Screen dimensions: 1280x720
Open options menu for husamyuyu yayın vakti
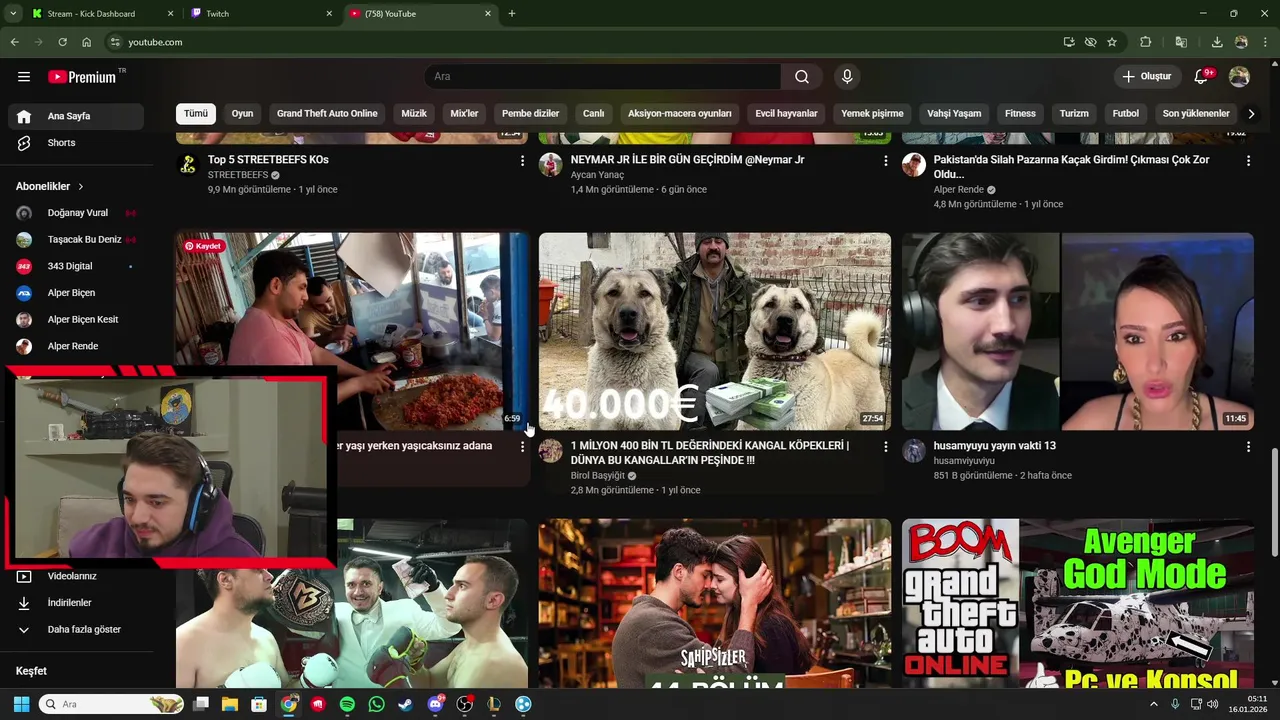pyautogui.click(x=1248, y=447)
